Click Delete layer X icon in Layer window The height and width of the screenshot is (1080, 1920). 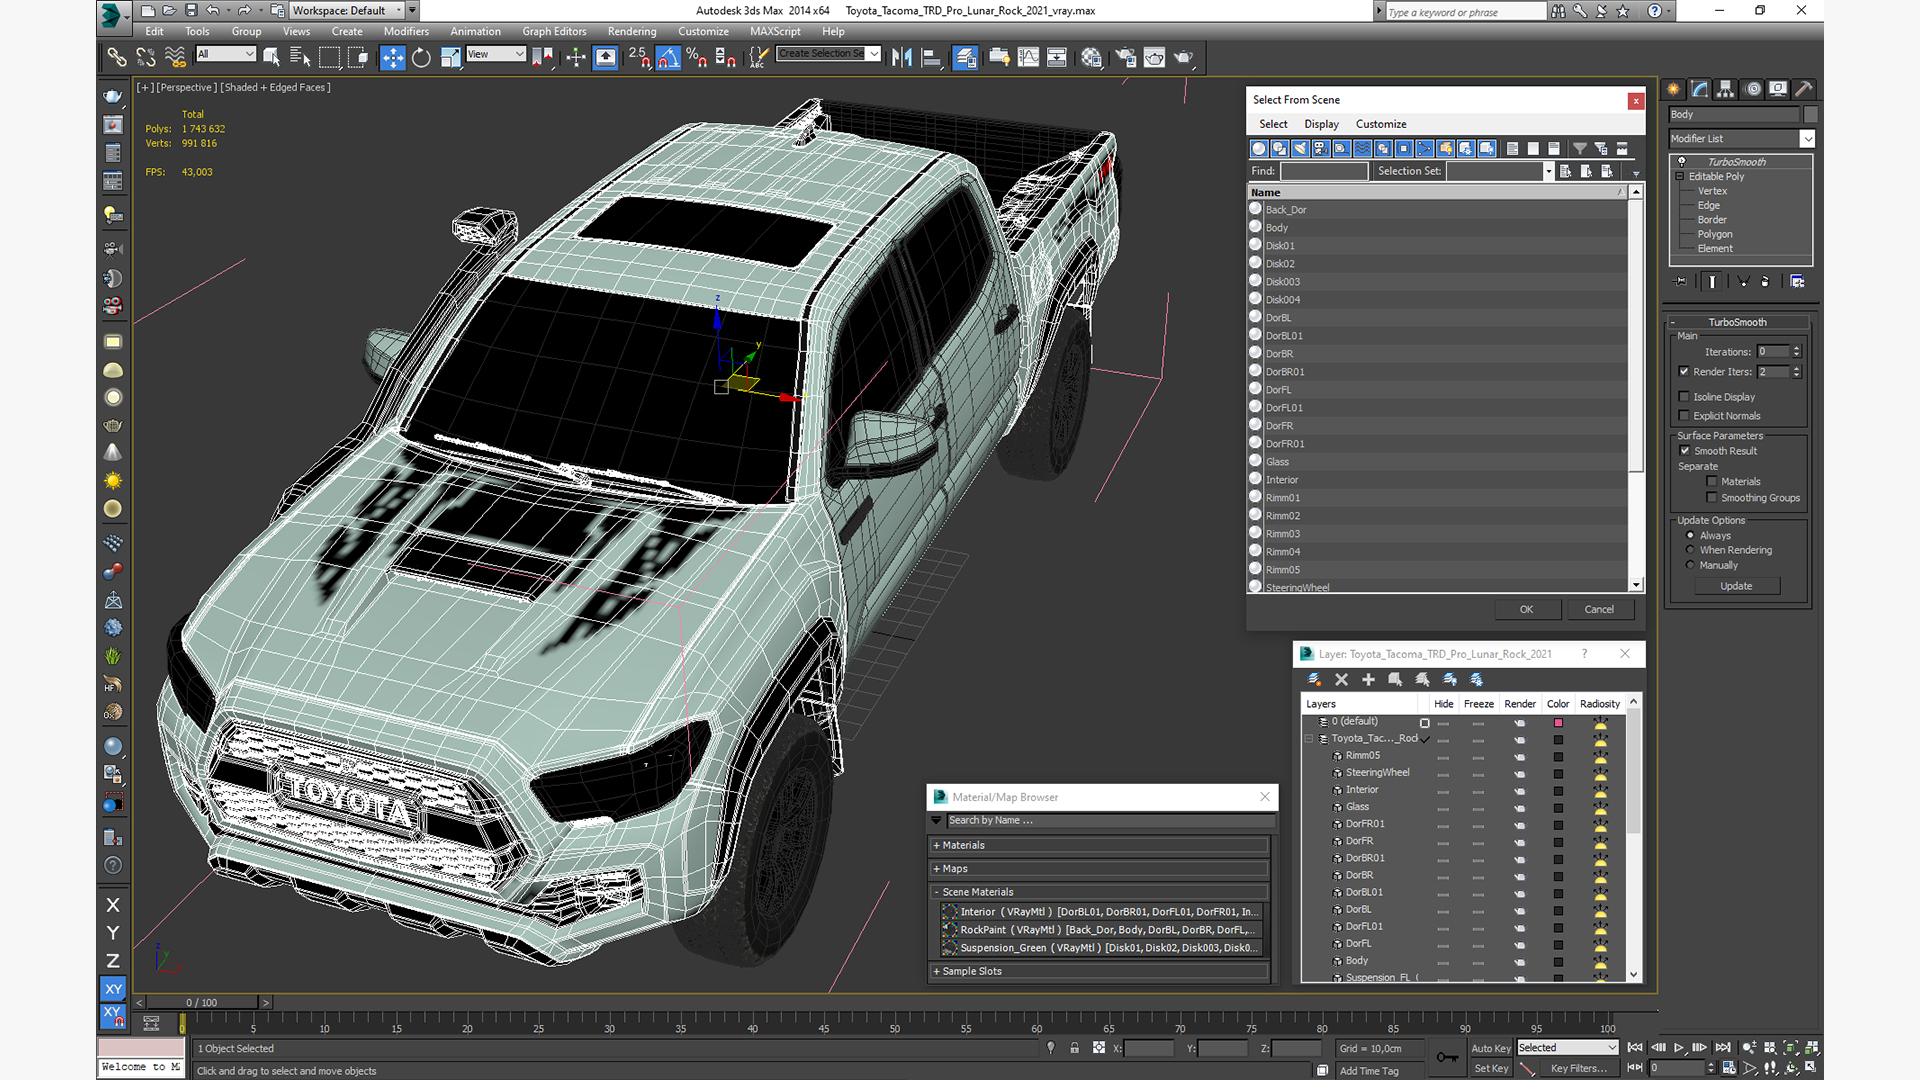coord(1341,679)
